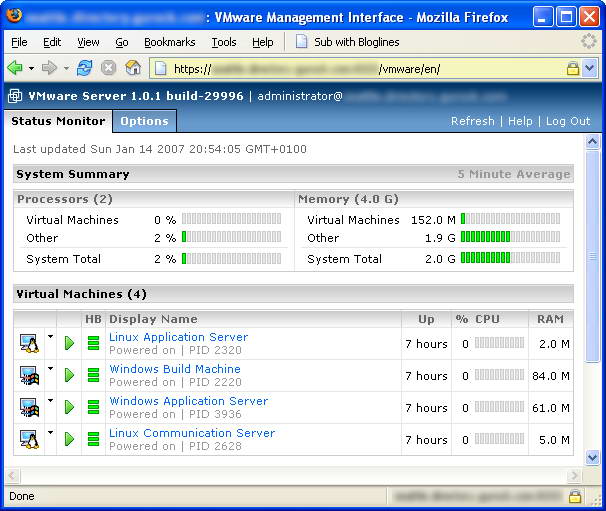
Task: Click play icon for Windows Application Server
Action: coord(69,407)
